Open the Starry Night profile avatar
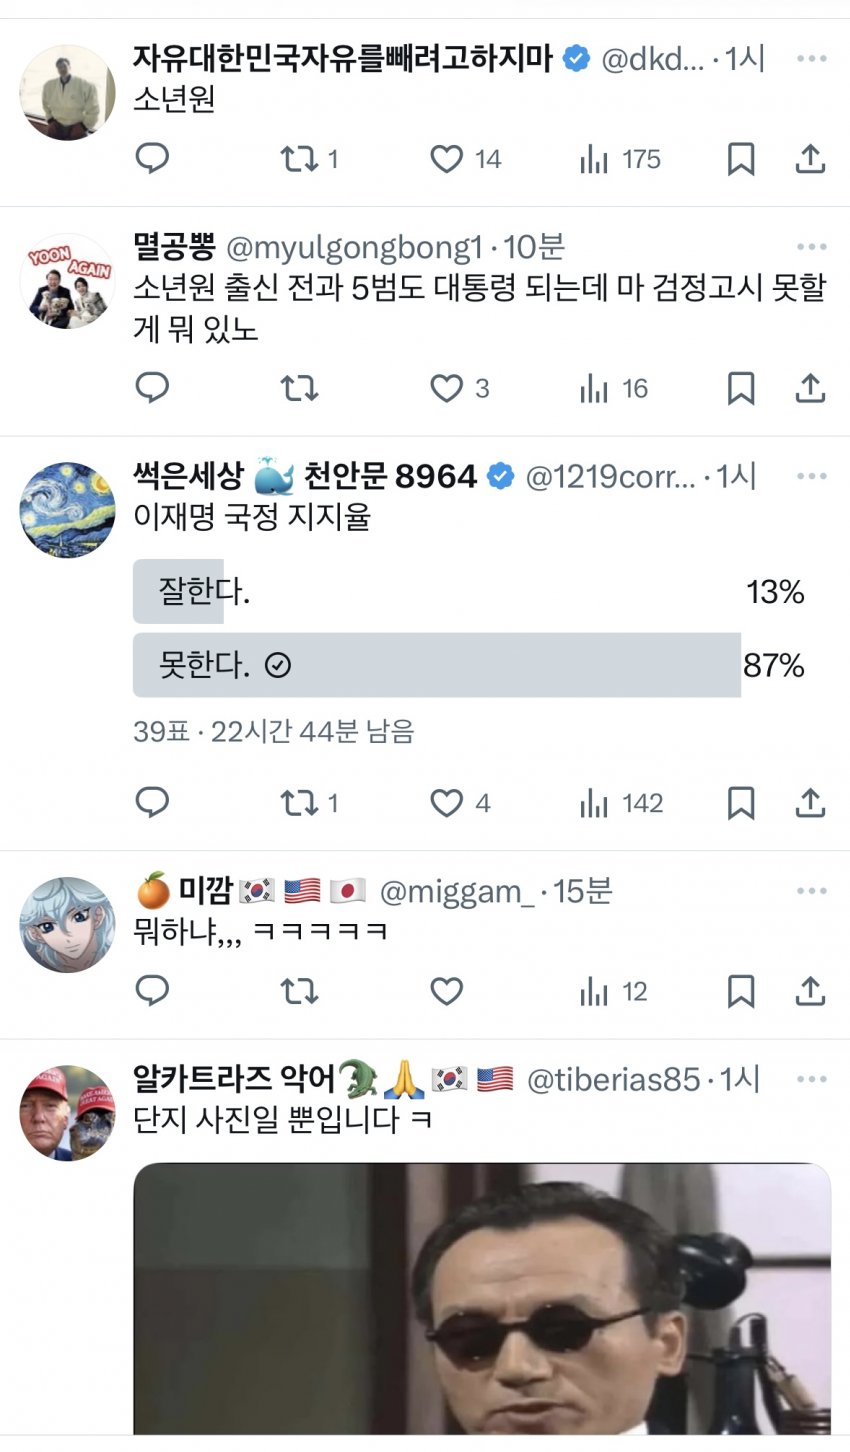This screenshot has height=1452, width=850. click(67, 509)
